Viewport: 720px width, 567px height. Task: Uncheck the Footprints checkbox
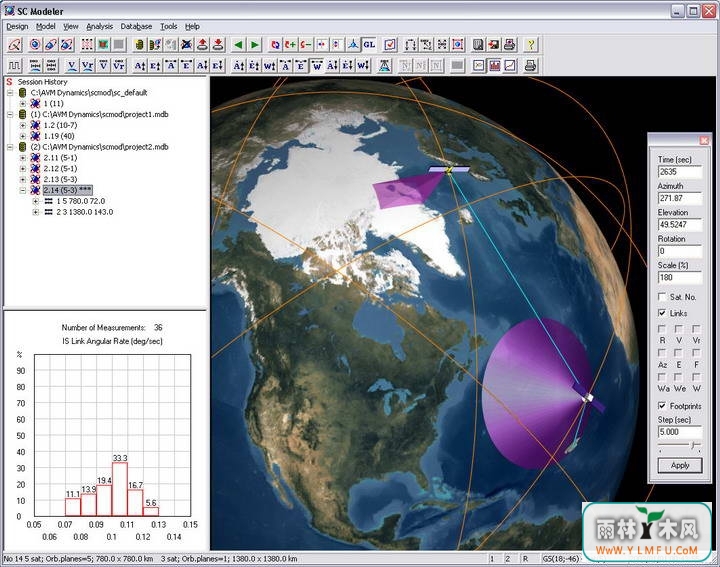point(662,405)
